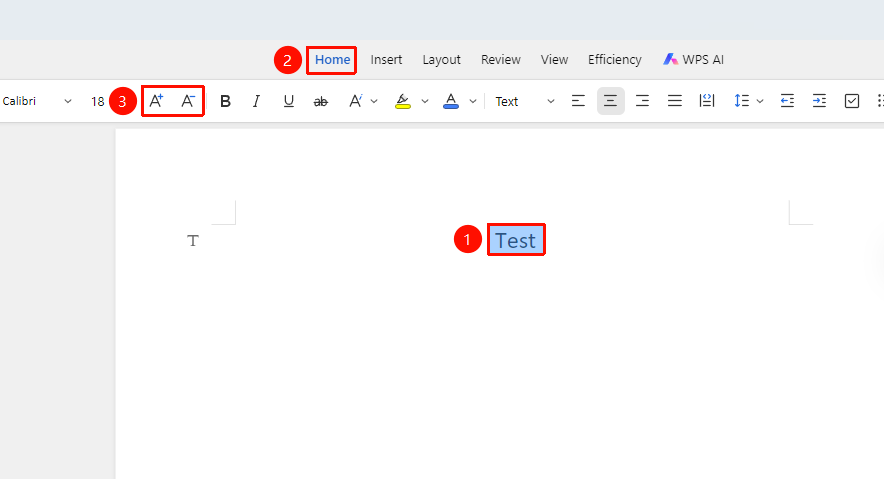884x479 pixels.
Task: Open the View tab
Action: pyautogui.click(x=554, y=60)
